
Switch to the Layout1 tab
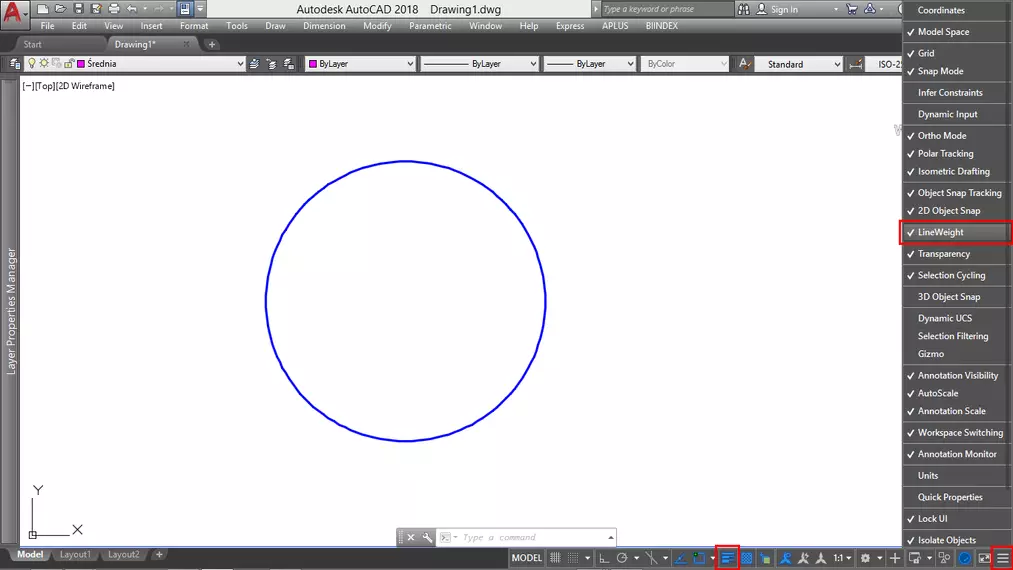[75, 554]
